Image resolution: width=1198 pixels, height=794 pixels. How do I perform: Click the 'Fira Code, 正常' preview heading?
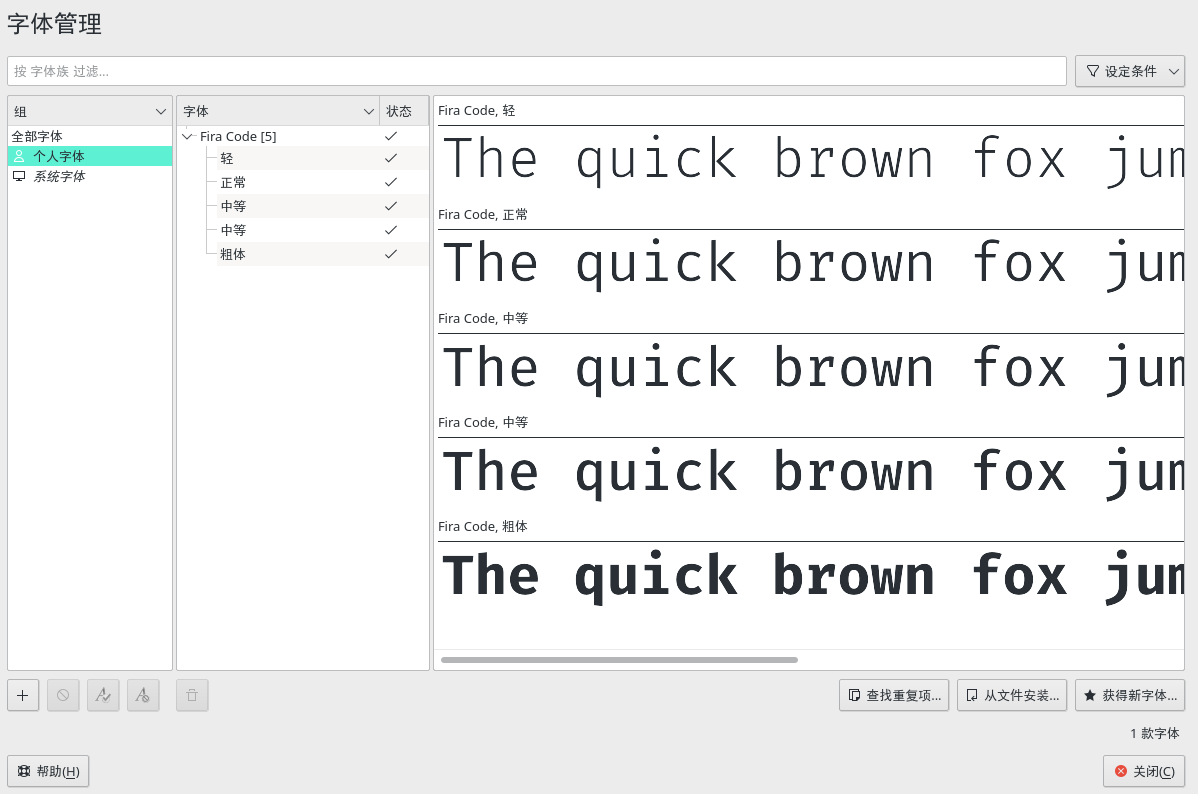pos(483,215)
